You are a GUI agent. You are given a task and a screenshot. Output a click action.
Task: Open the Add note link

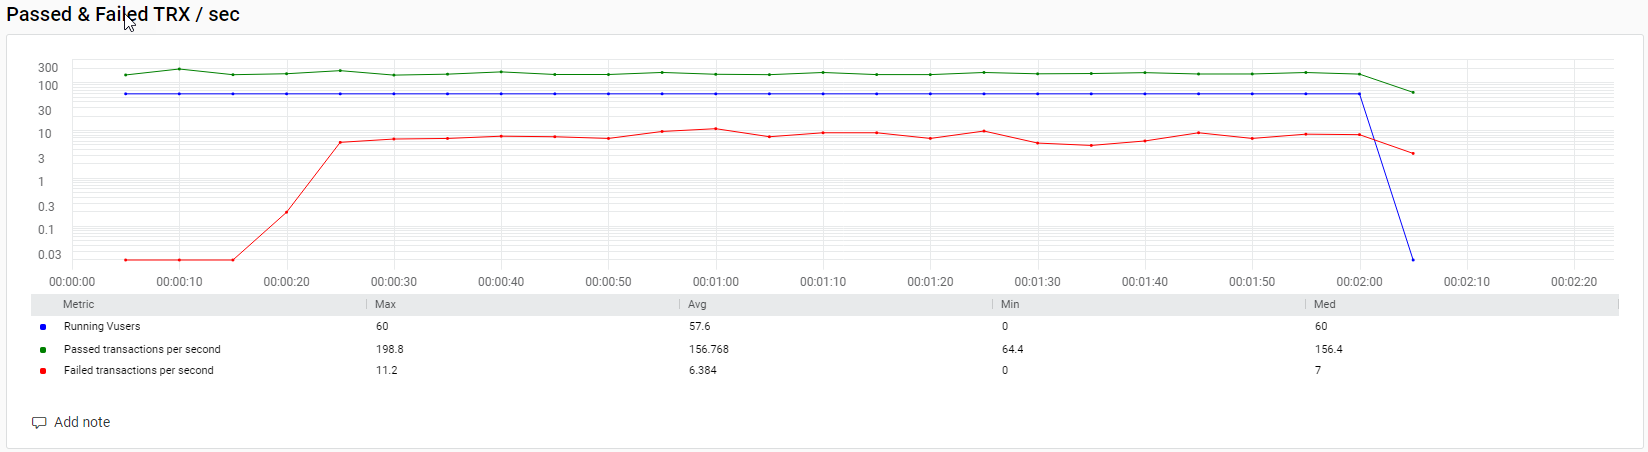point(82,423)
